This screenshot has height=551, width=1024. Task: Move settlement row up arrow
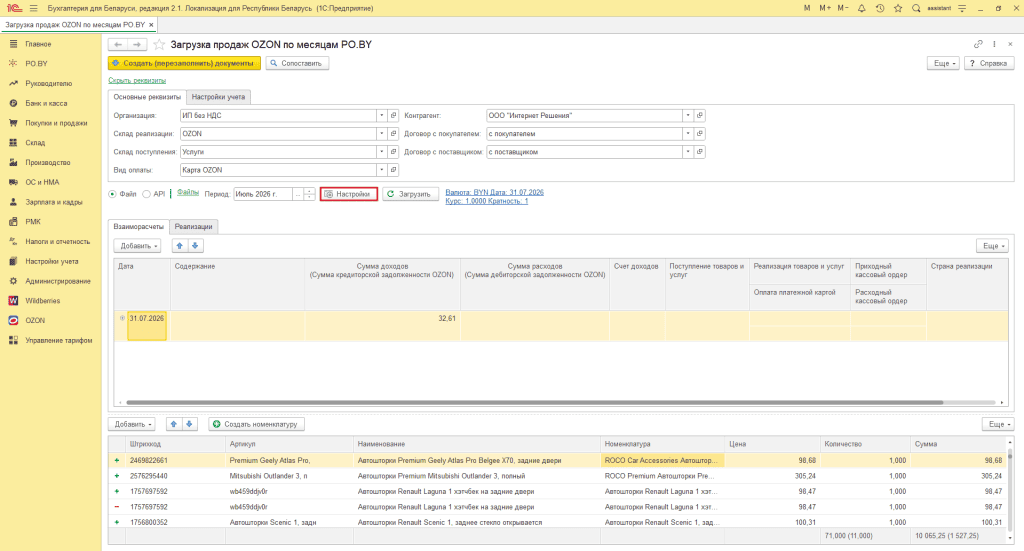[x=180, y=245]
